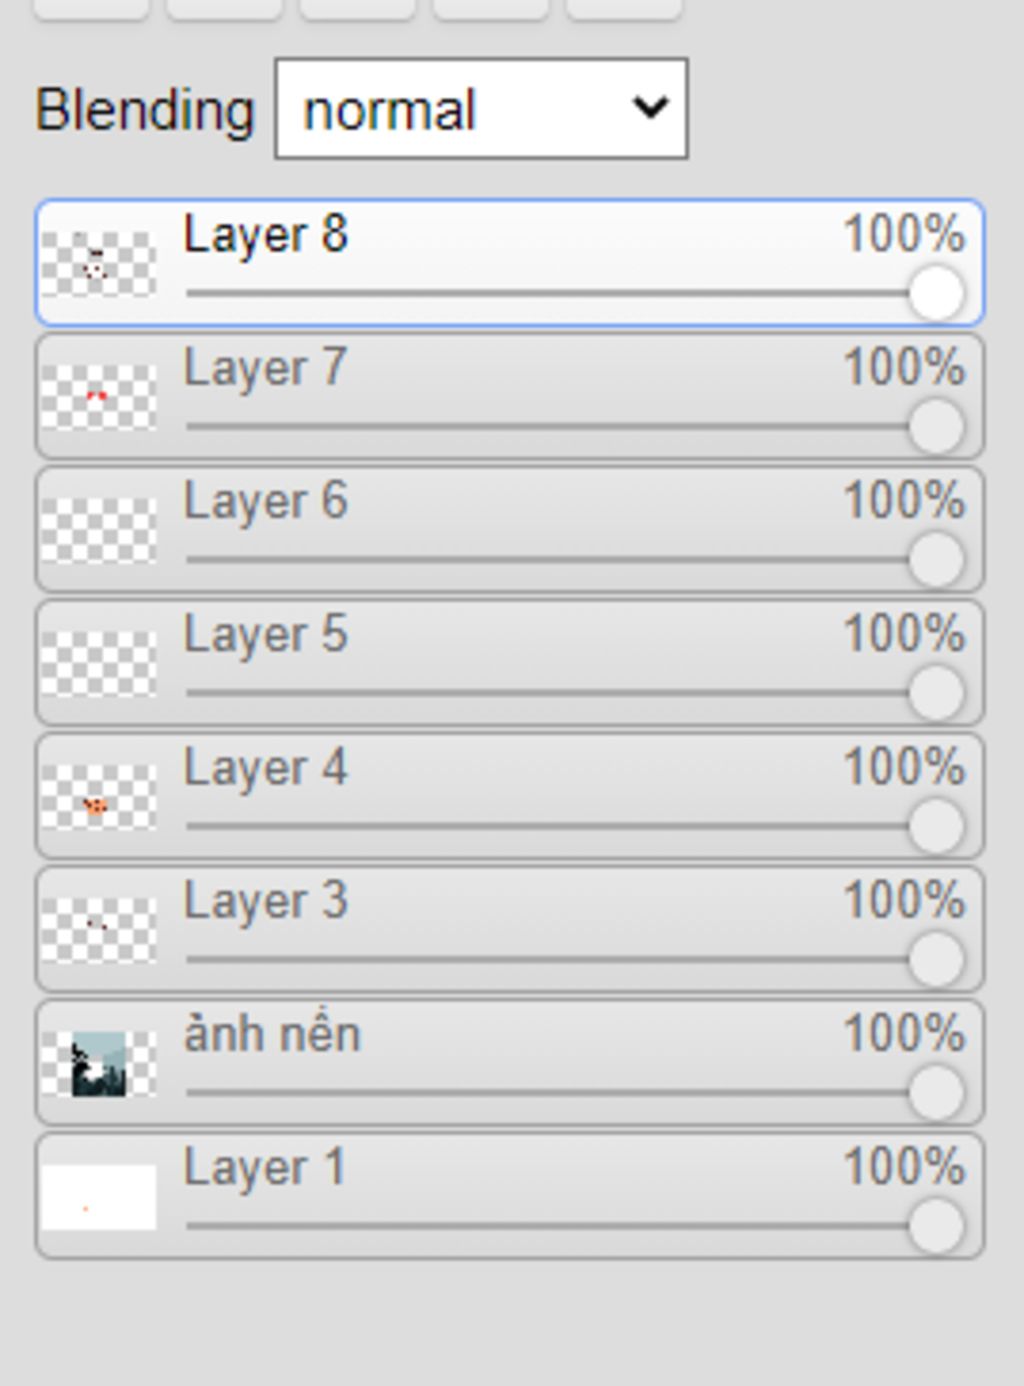The image size is (1024, 1386).
Task: Select Layer 6 by its name label
Action: pos(265,502)
